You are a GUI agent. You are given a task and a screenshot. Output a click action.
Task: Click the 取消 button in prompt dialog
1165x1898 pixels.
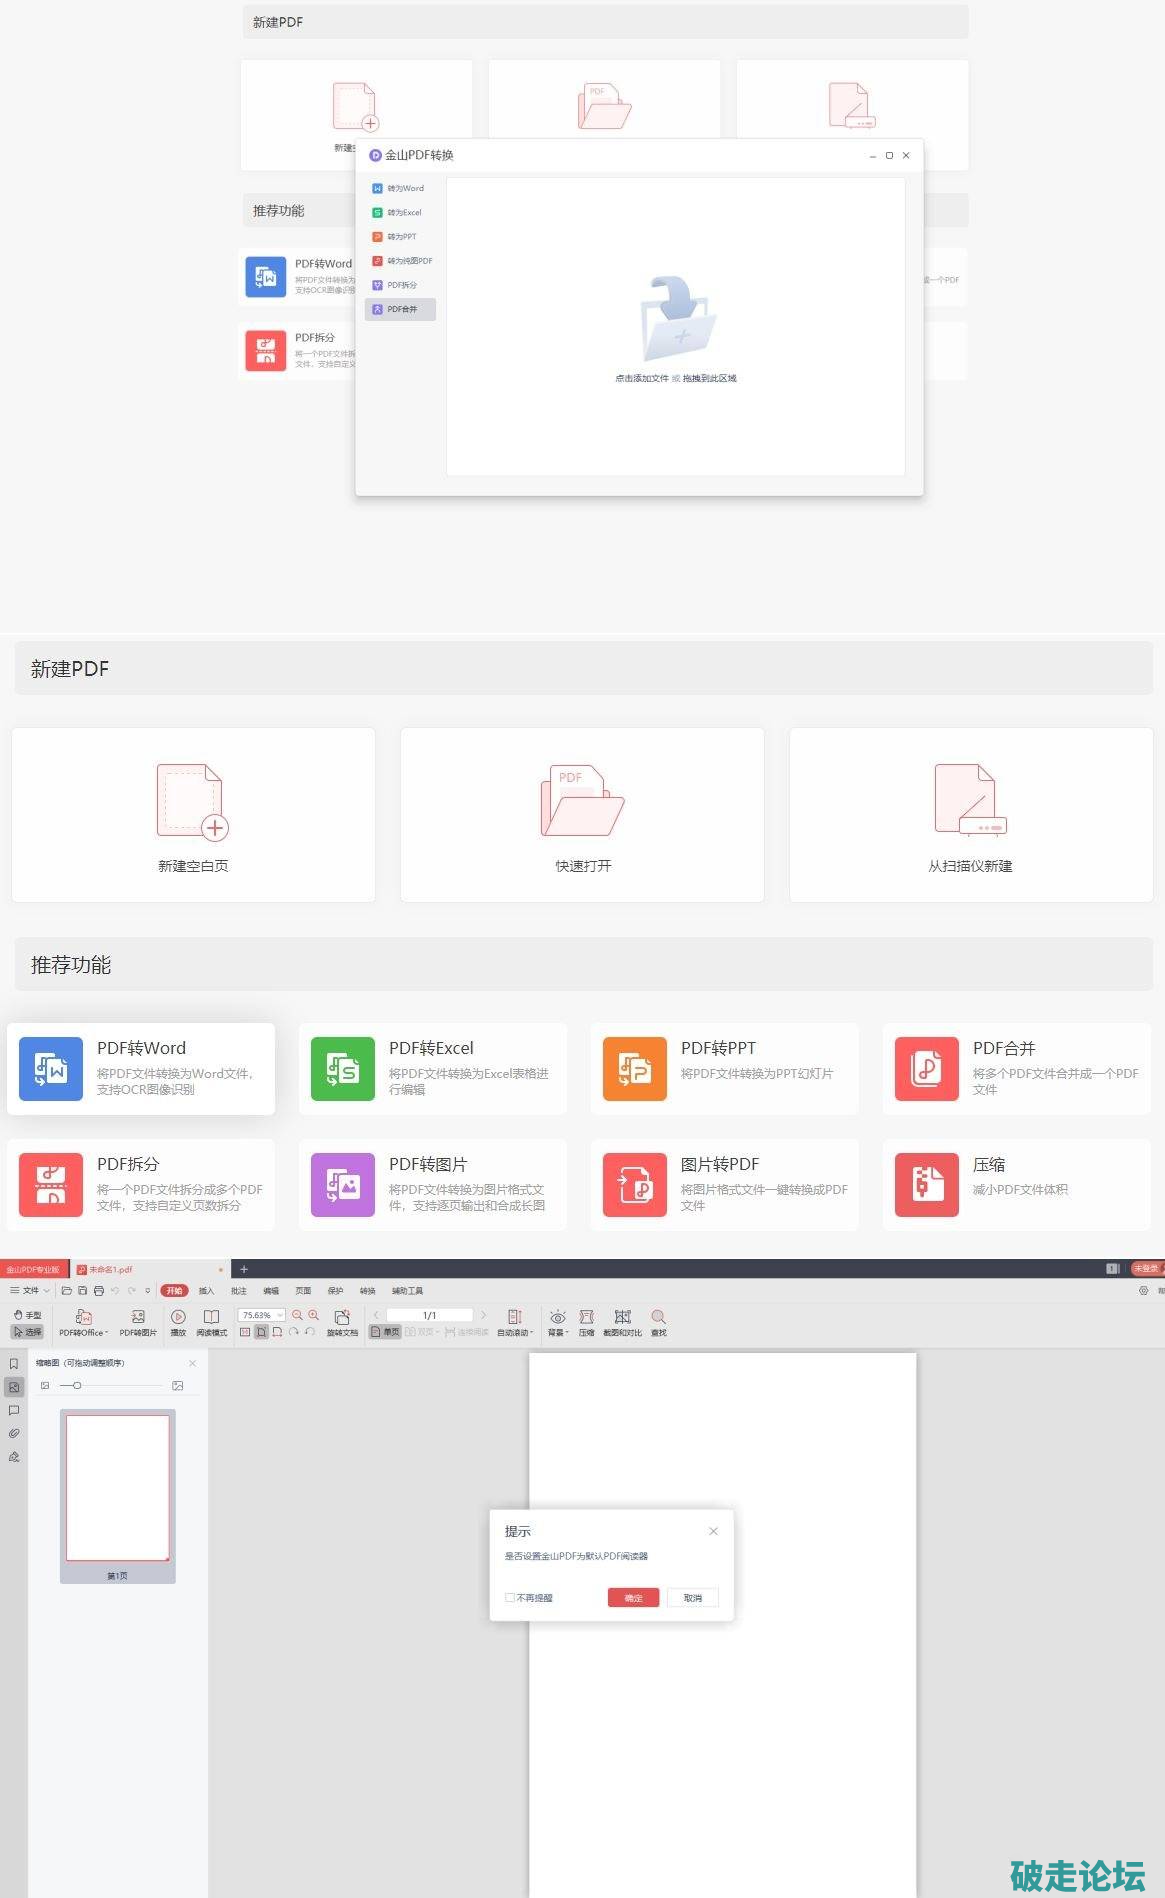click(x=692, y=1598)
